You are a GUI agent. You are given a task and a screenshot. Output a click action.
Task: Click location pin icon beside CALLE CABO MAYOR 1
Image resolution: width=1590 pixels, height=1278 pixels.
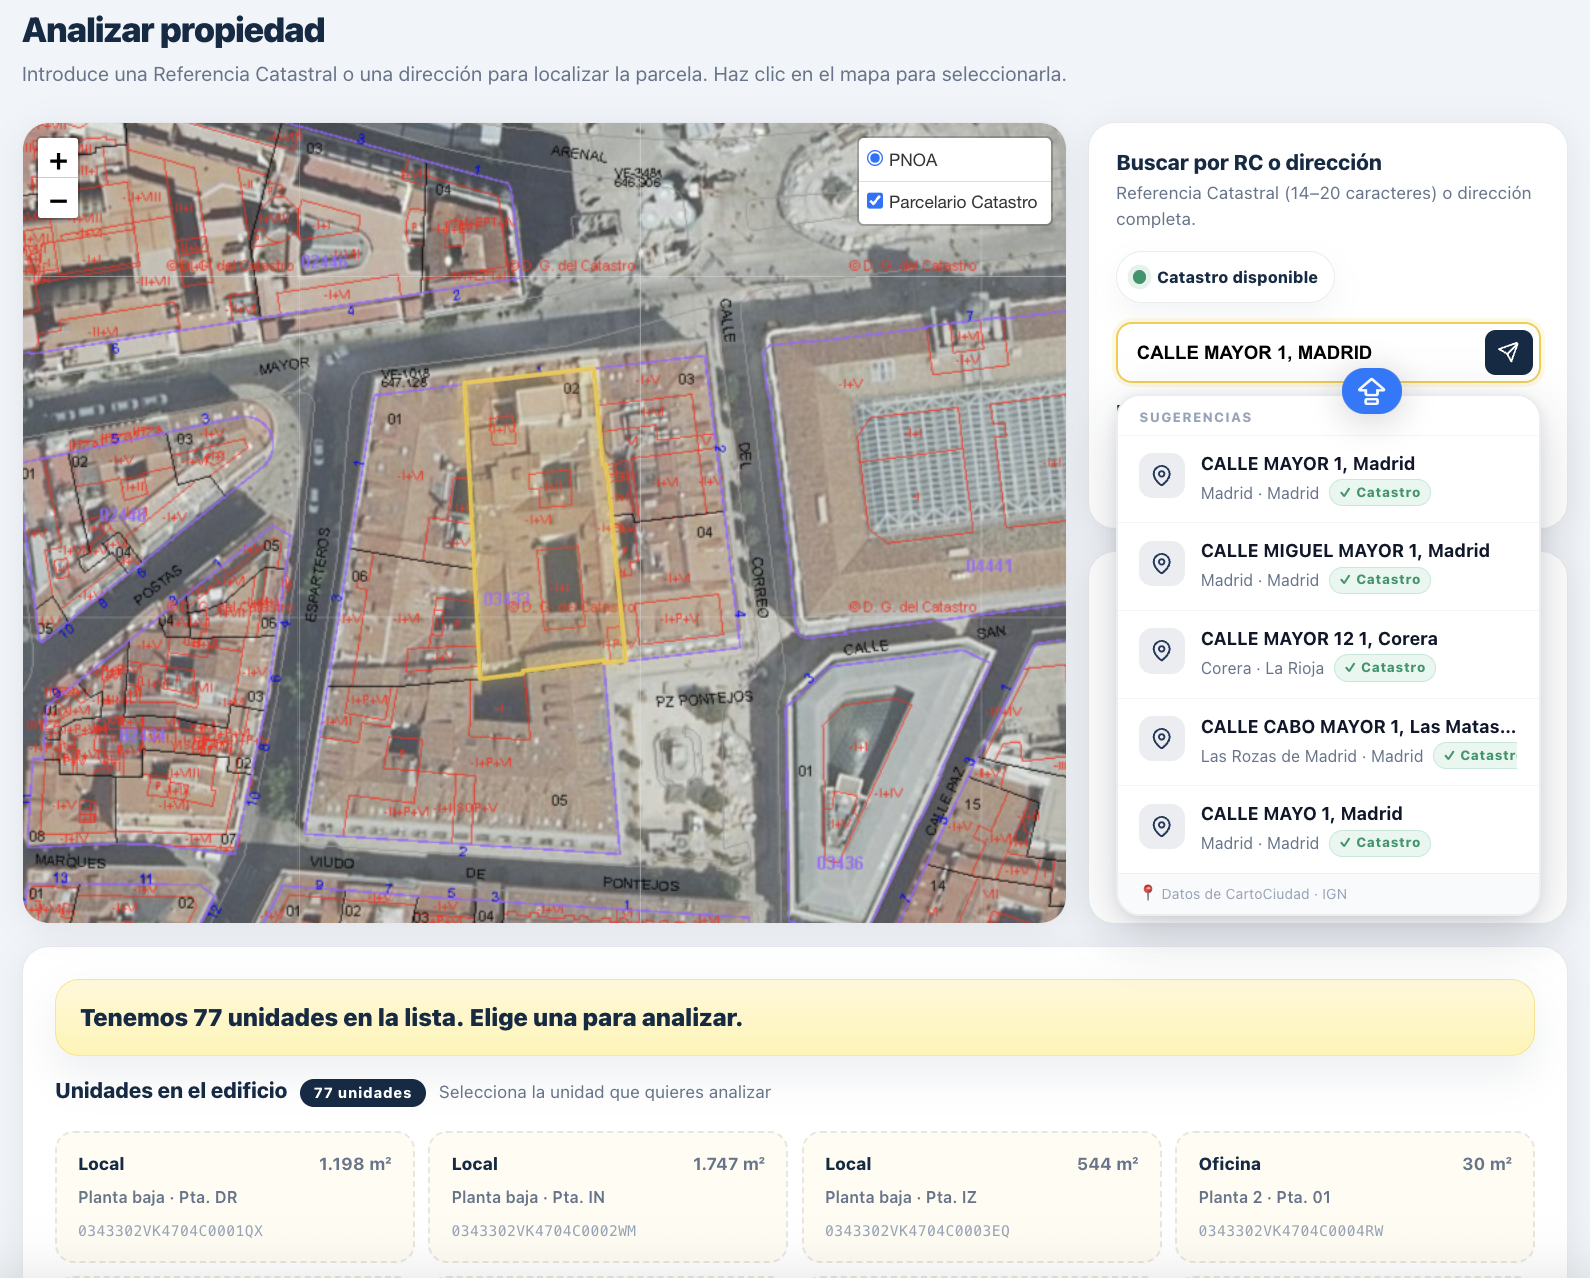[1162, 739]
